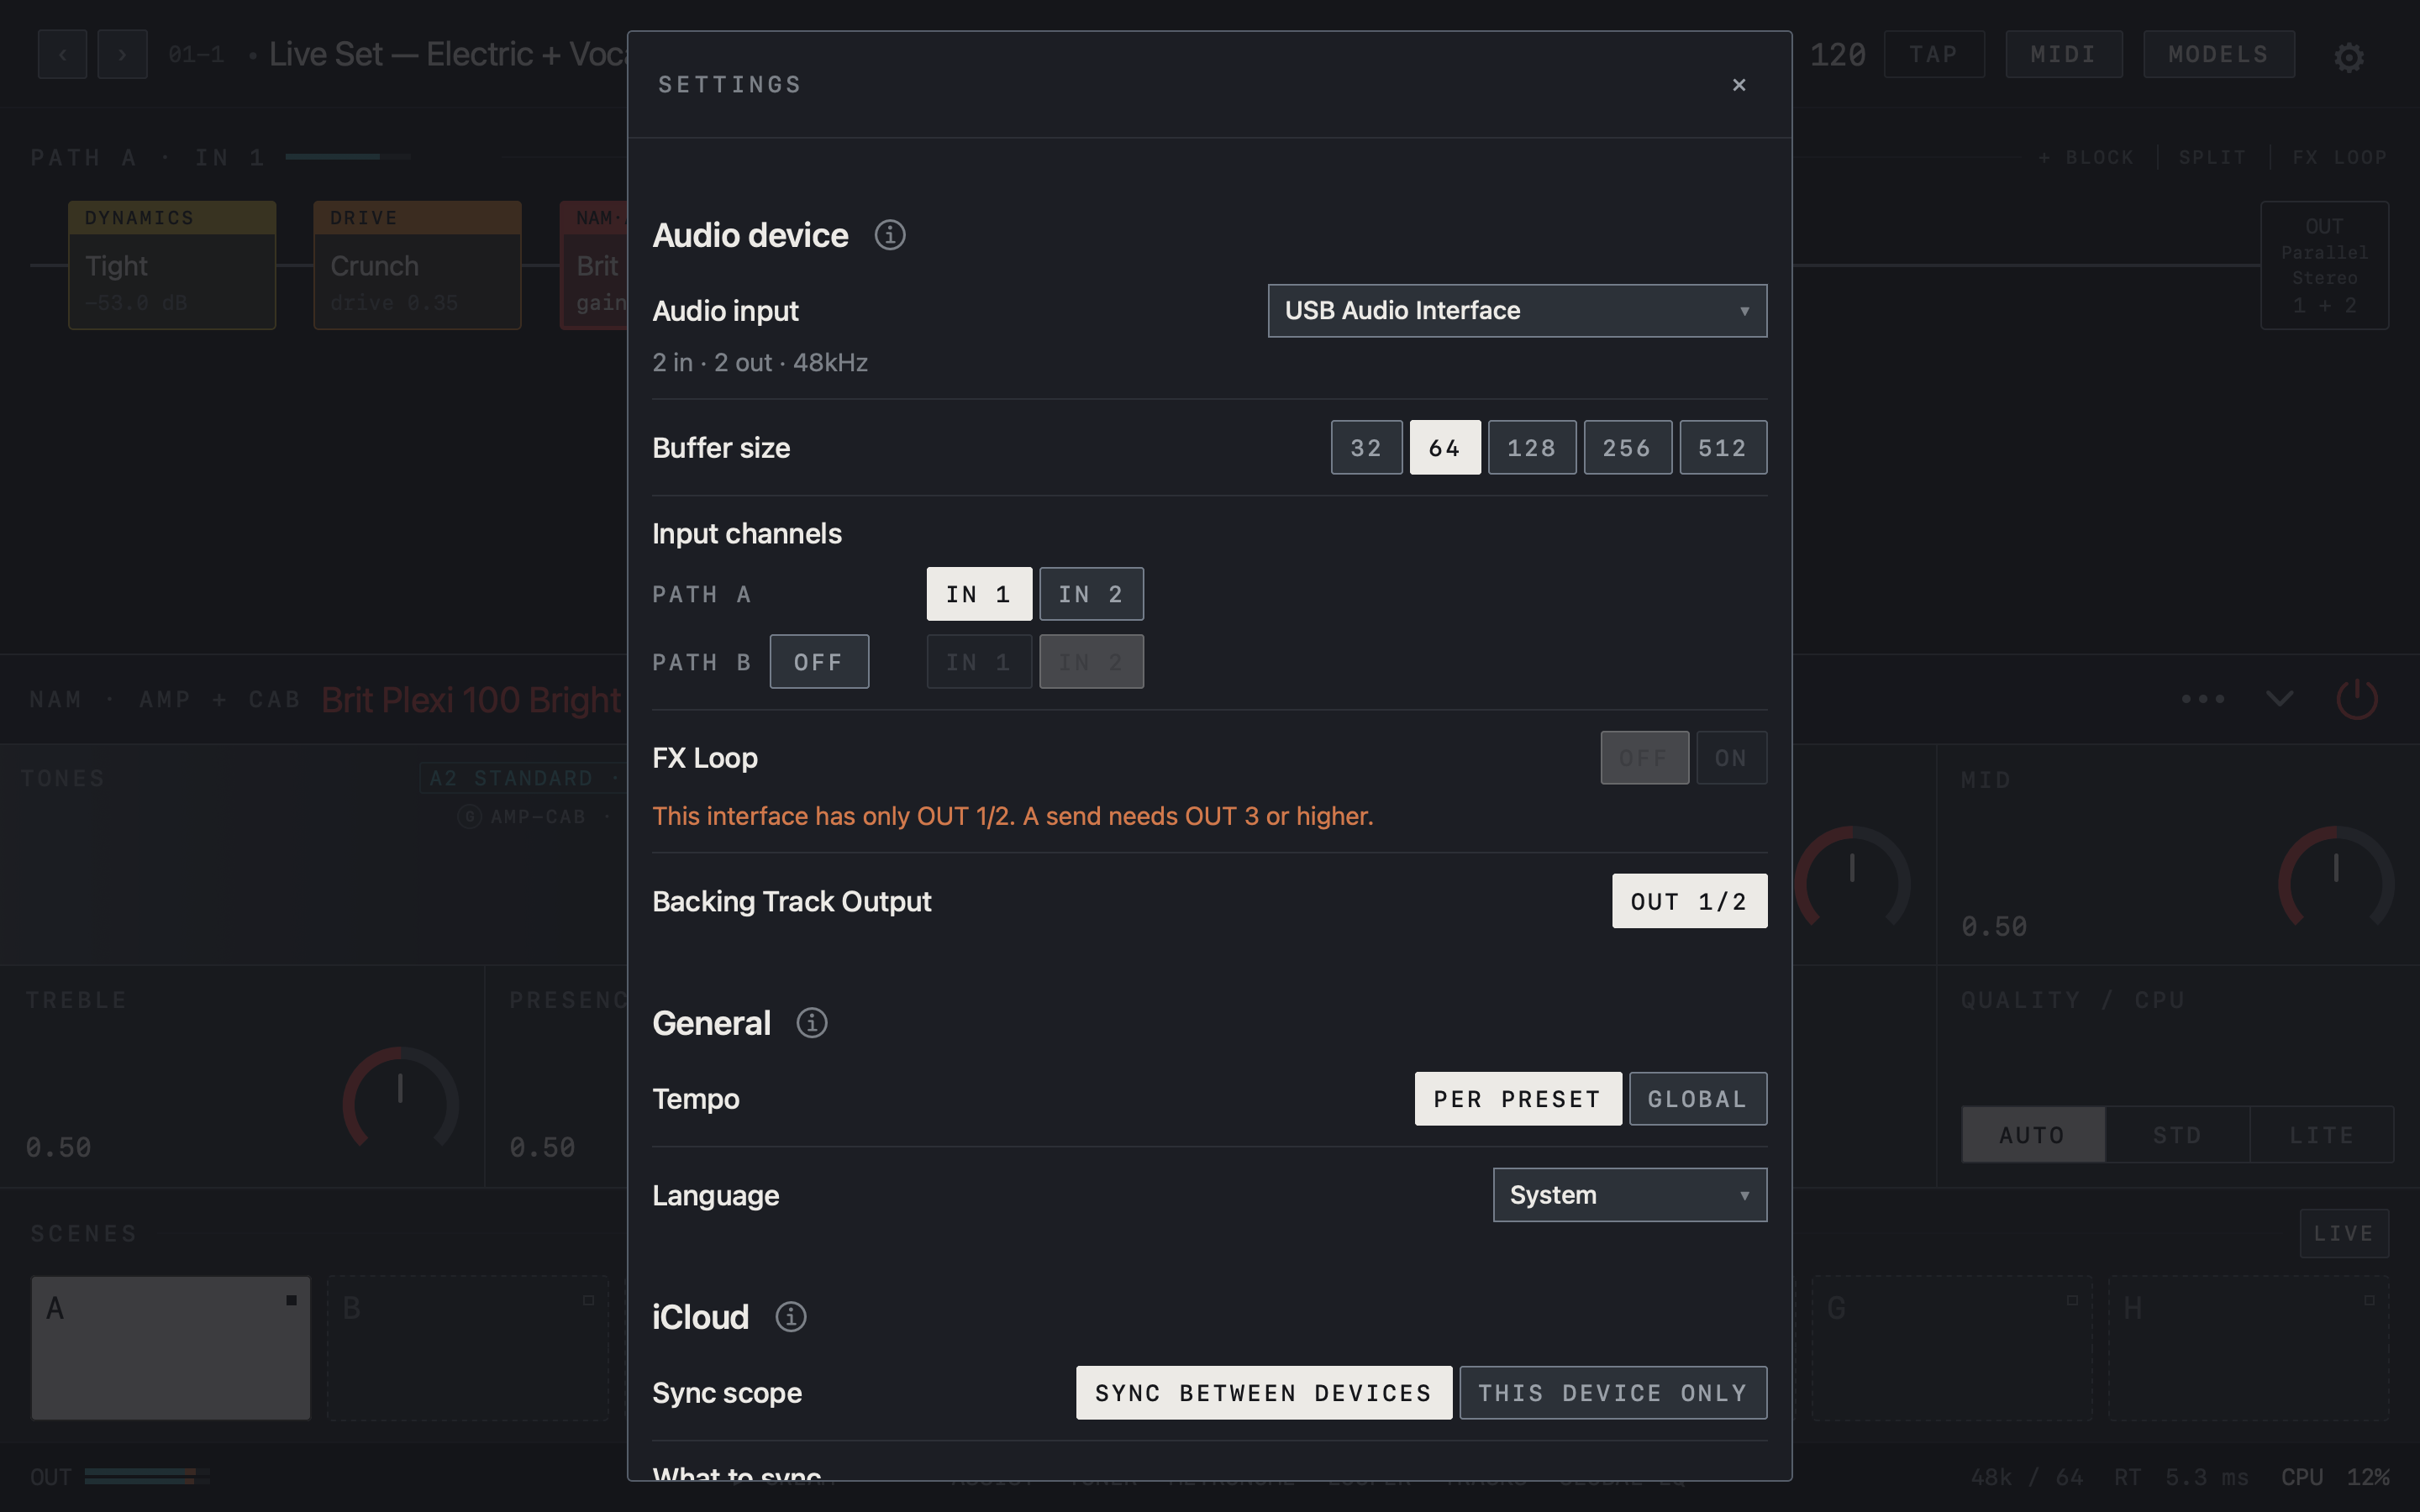Select the NAM Brit amp block
Screen dimensions: 2420x1512
coord(594,265)
